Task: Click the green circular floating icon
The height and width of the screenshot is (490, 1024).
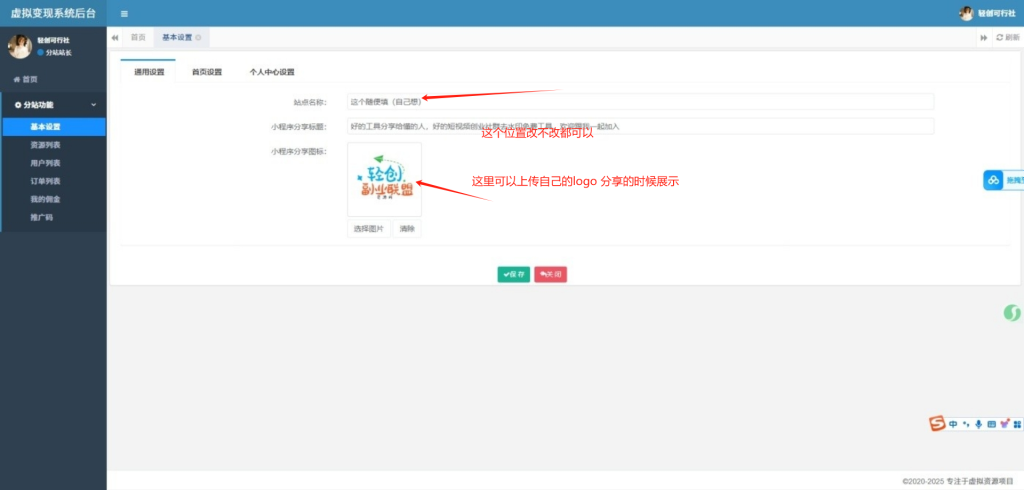Action: [x=1012, y=313]
